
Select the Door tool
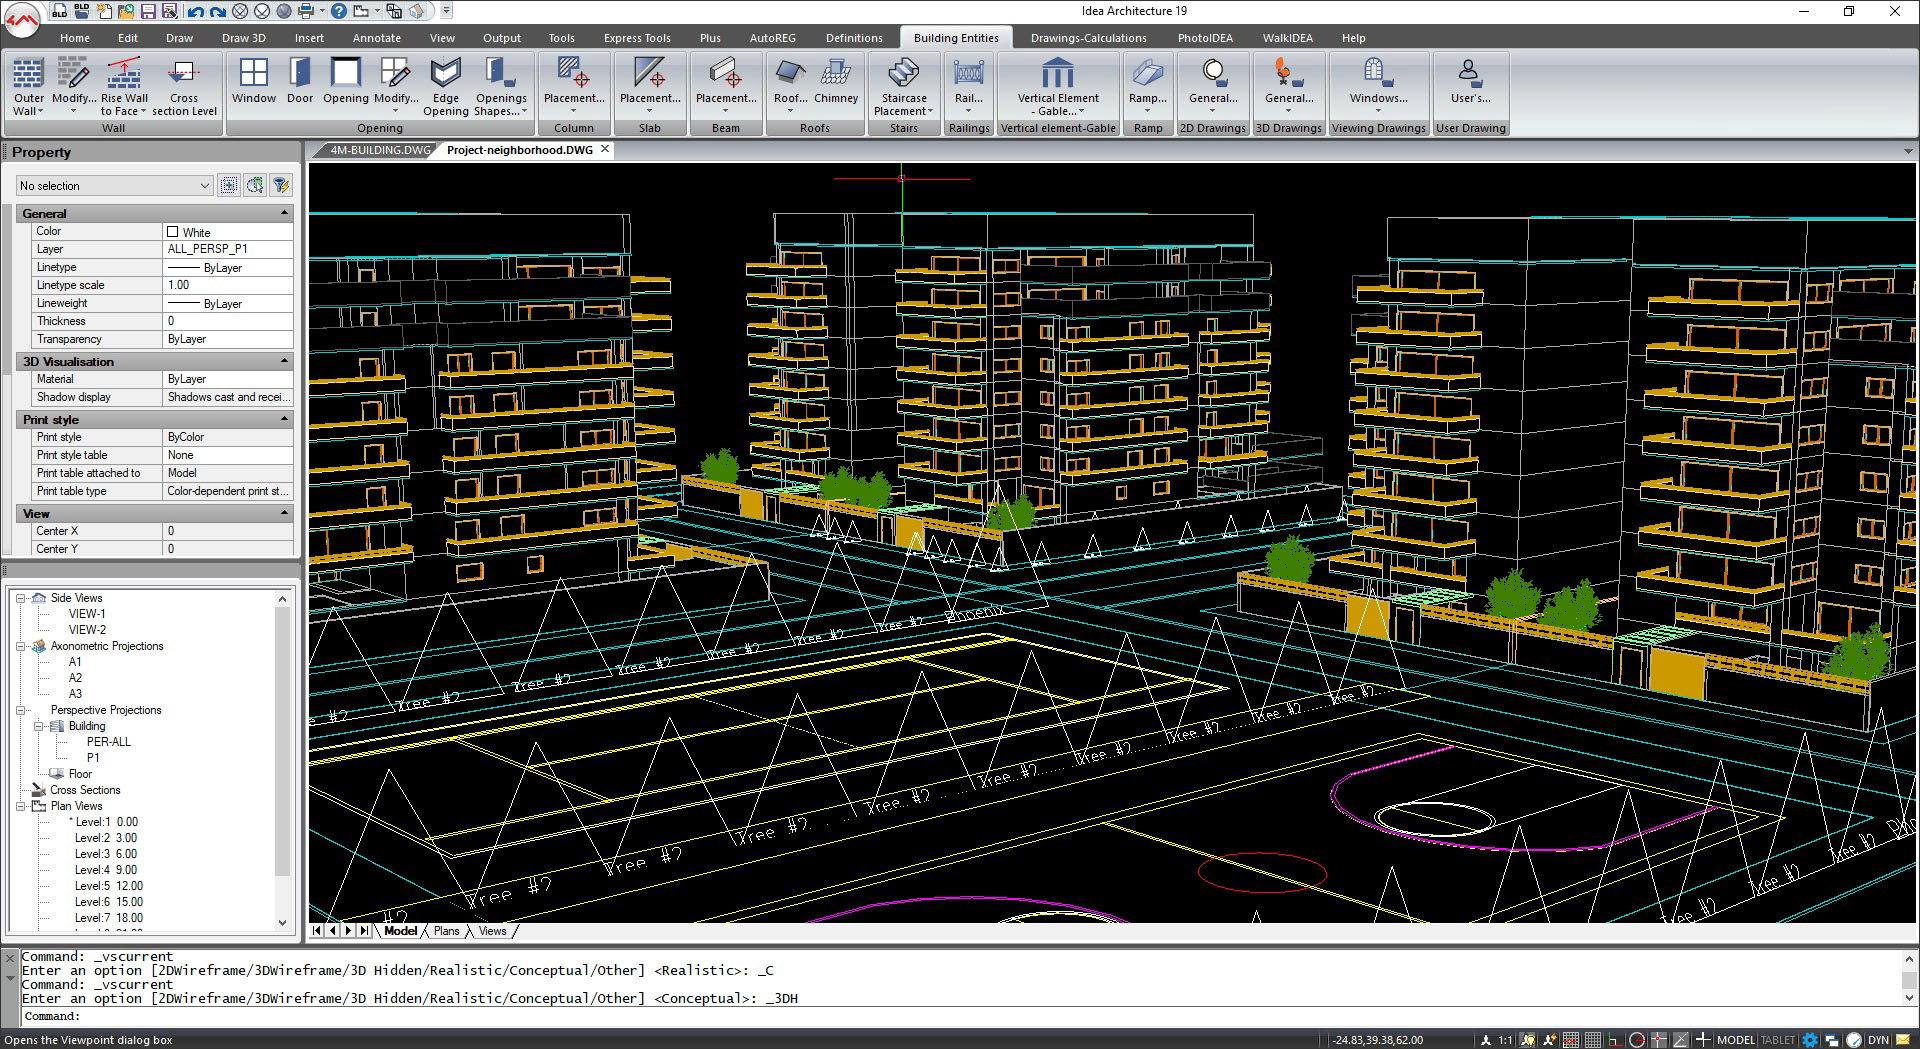pyautogui.click(x=300, y=80)
